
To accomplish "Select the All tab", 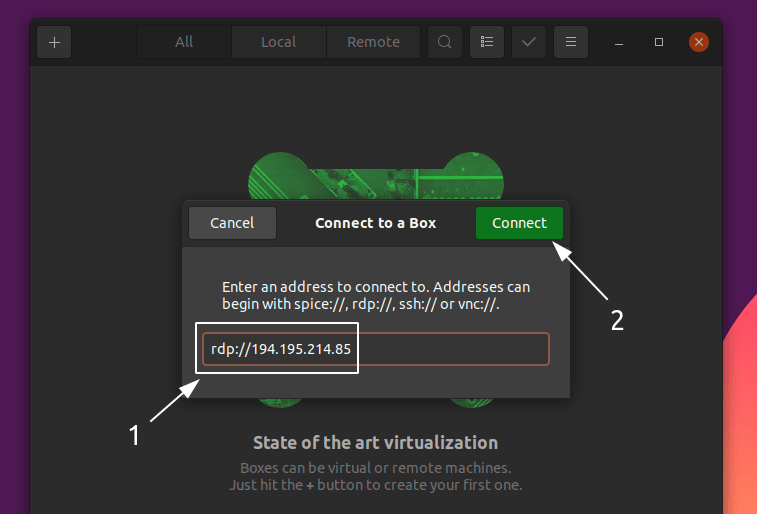I will tap(184, 42).
